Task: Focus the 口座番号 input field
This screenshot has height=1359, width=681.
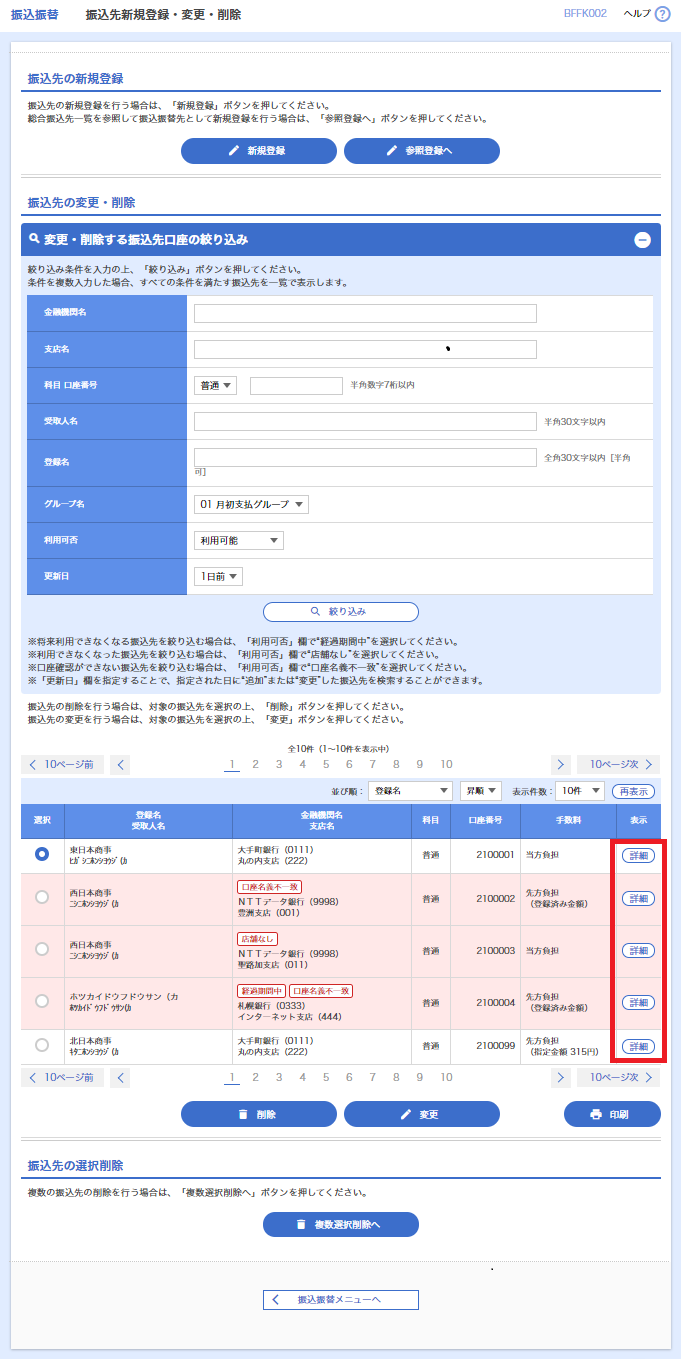Action: pos(296,385)
